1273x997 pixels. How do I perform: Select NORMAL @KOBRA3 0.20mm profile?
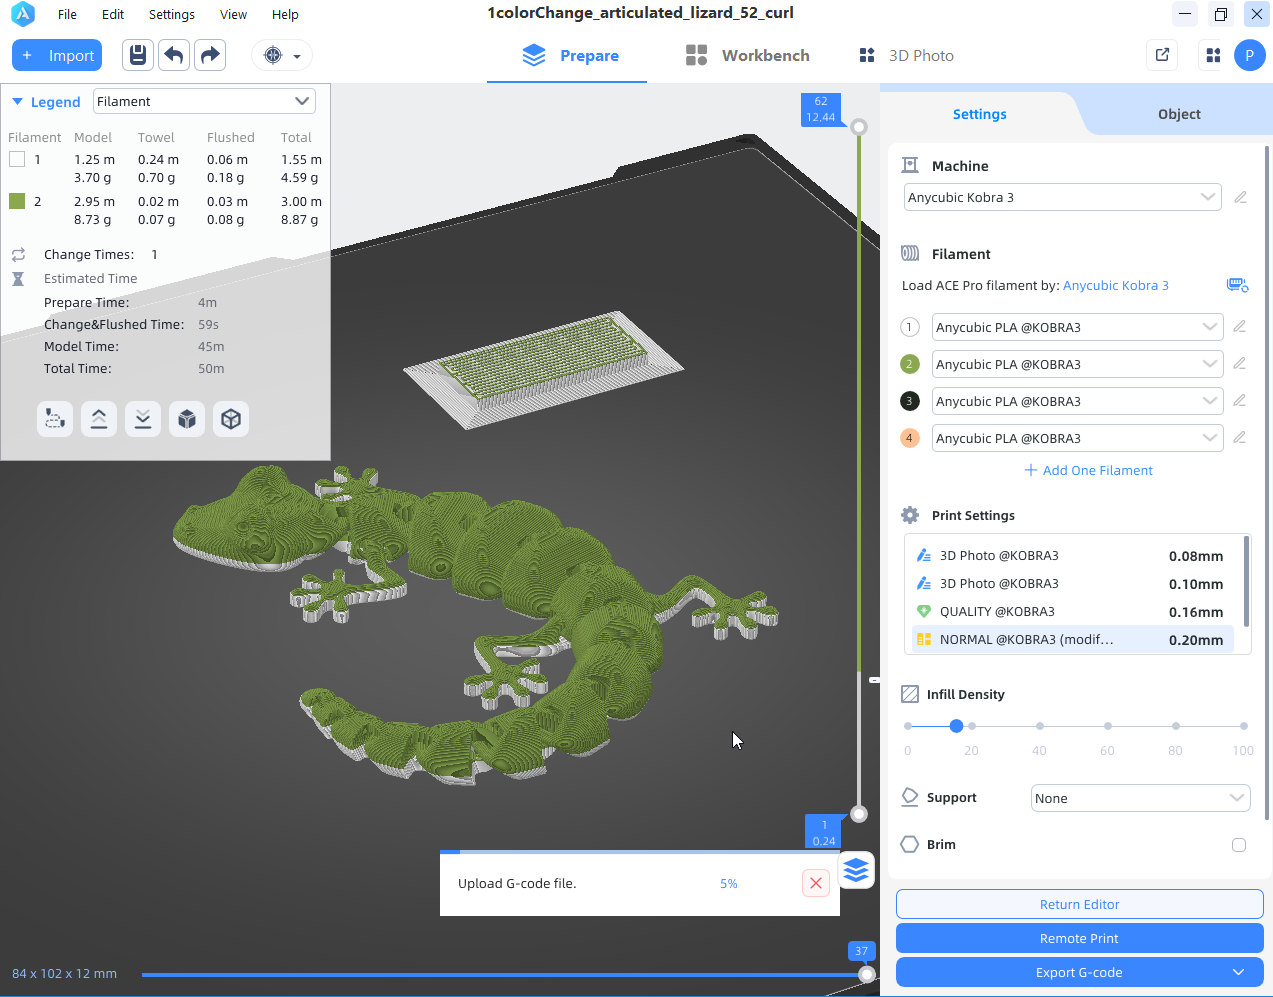(x=1072, y=640)
